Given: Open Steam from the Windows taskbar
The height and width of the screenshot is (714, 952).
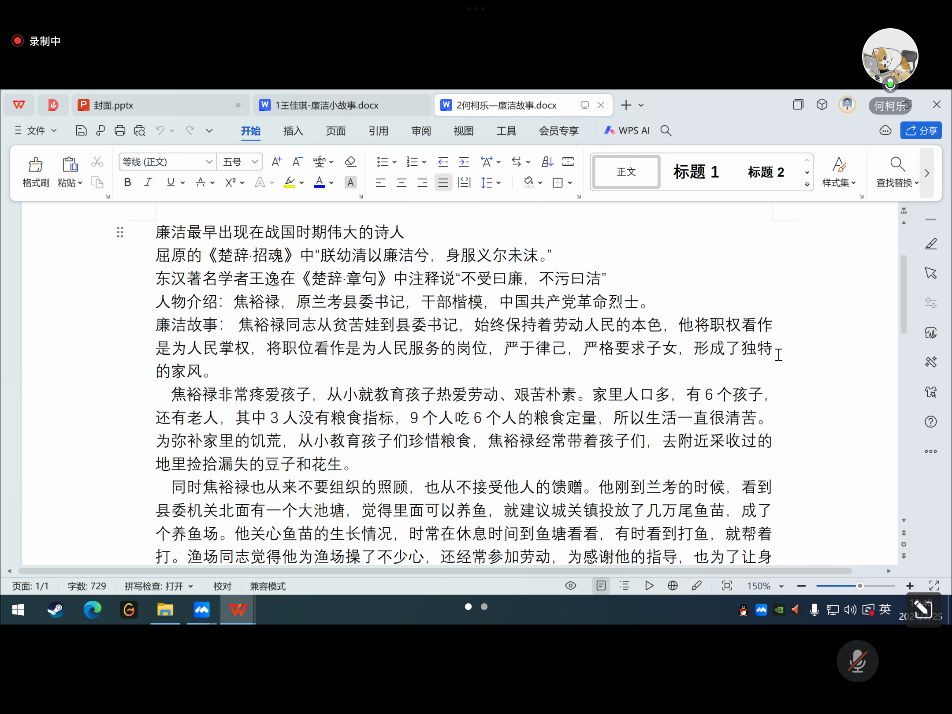Looking at the screenshot, I should pos(55,609).
